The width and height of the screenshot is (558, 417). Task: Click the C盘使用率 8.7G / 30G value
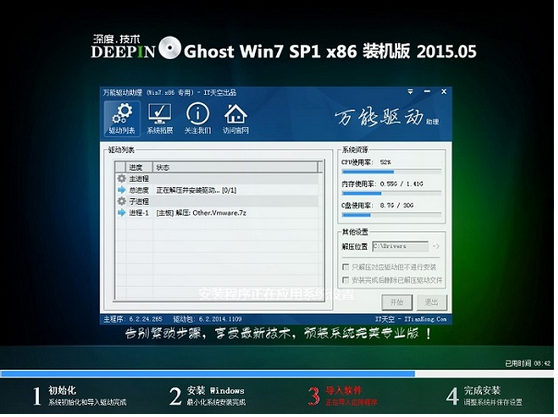tap(396, 206)
